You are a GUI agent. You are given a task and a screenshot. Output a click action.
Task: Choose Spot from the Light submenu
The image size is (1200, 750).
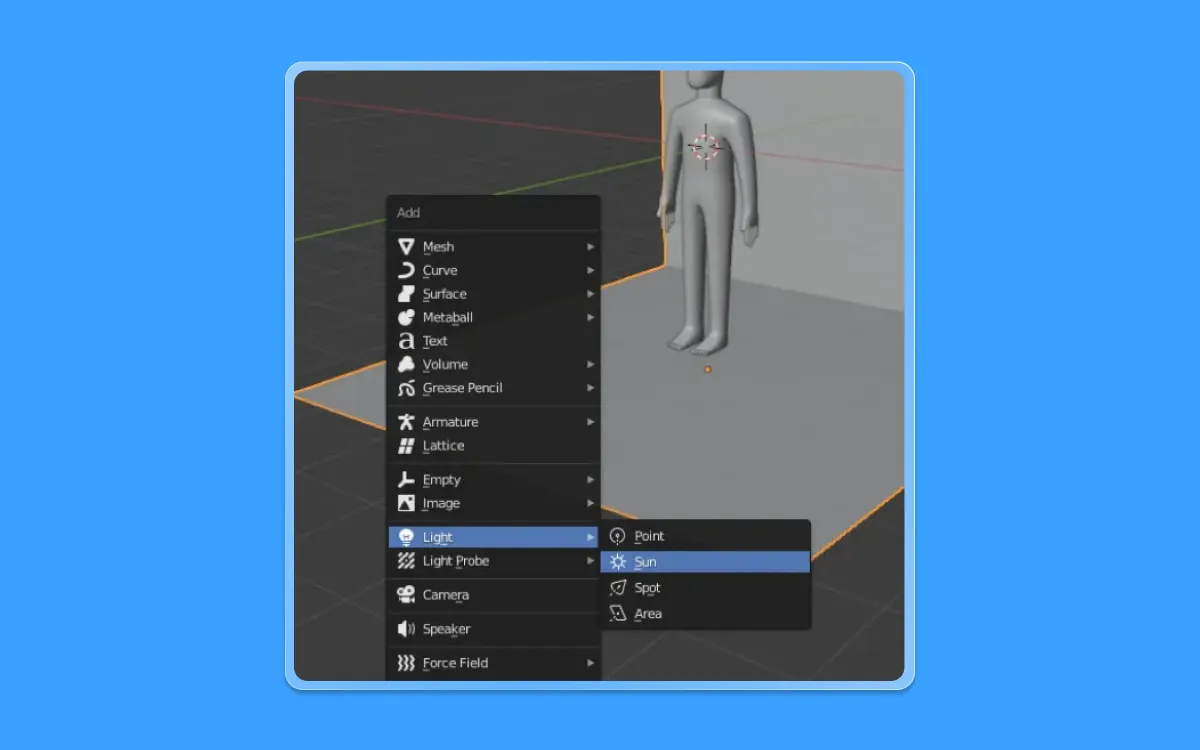point(705,588)
